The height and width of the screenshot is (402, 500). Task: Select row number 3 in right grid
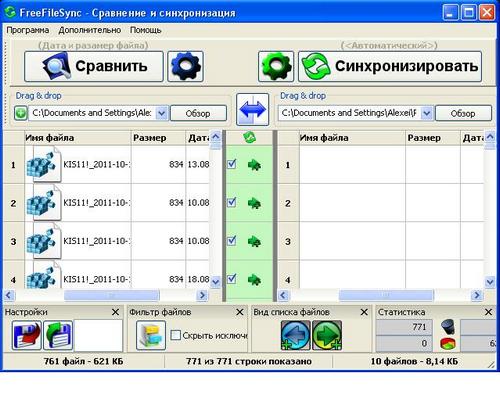(x=288, y=241)
